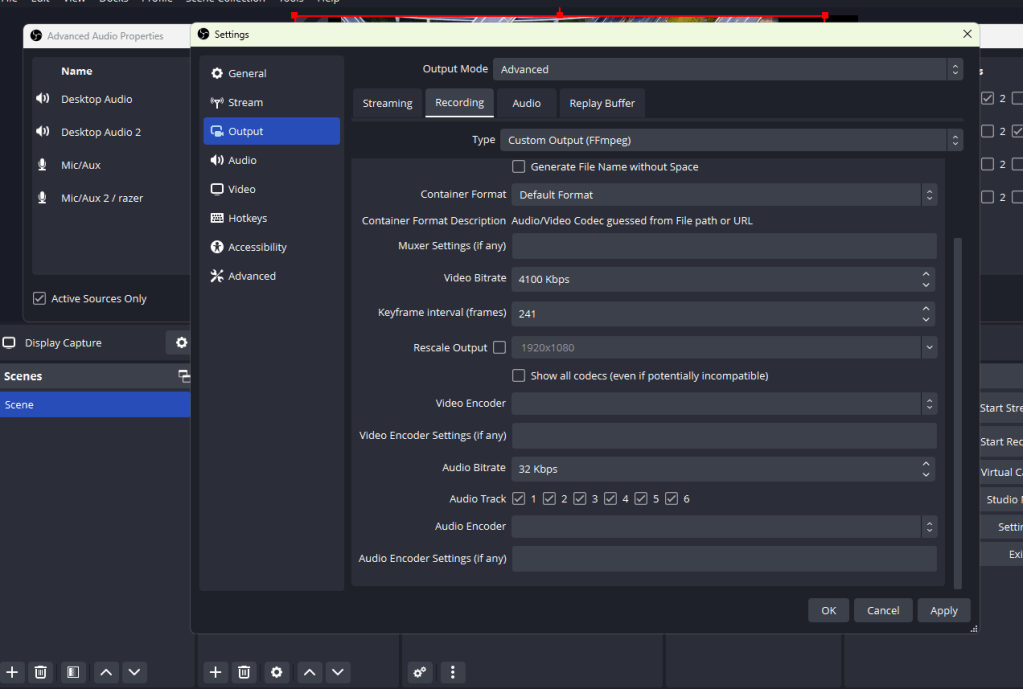The image size is (1023, 689).
Task: Click the Video Encoder Settings input field
Action: 724,435
